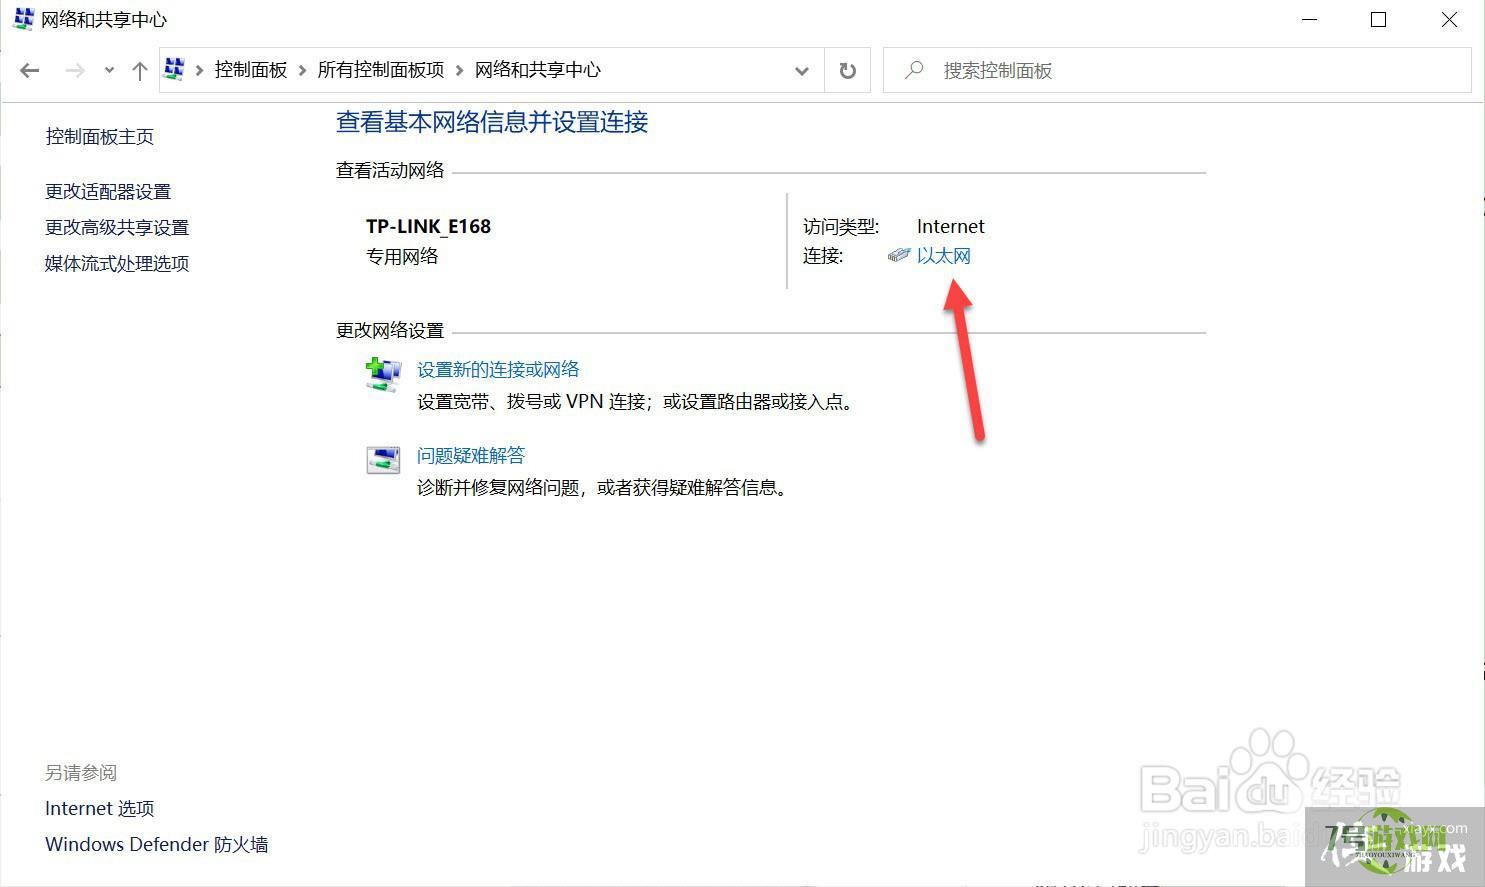The height and width of the screenshot is (887, 1485).
Task: Select the TP-LINK_E168 network name
Action: pos(429,226)
